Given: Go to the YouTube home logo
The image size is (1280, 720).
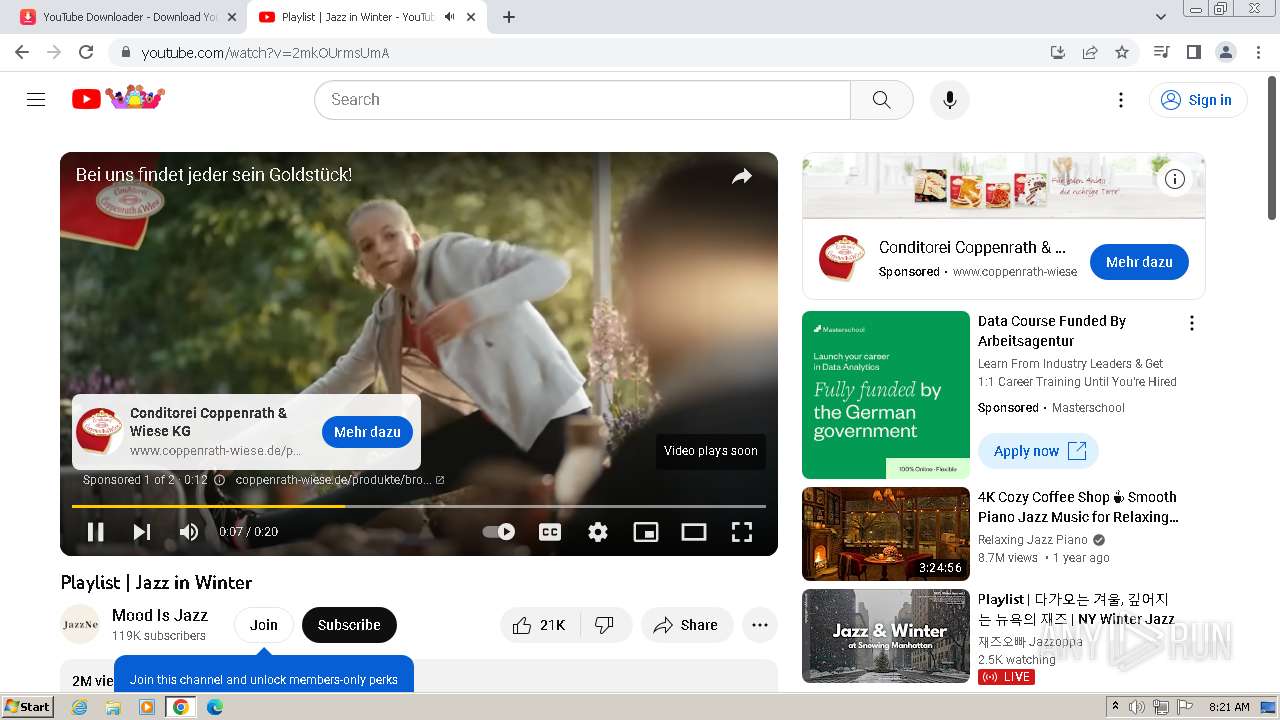Looking at the screenshot, I should (x=118, y=98).
